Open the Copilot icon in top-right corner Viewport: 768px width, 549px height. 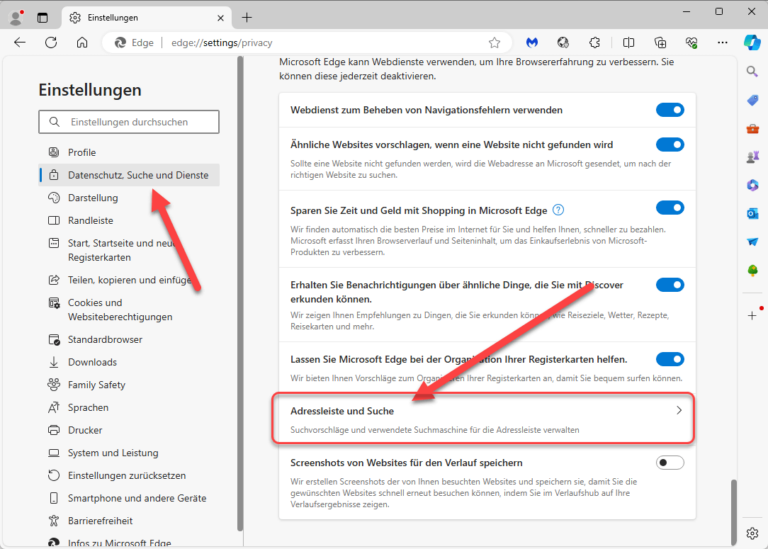tap(752, 43)
